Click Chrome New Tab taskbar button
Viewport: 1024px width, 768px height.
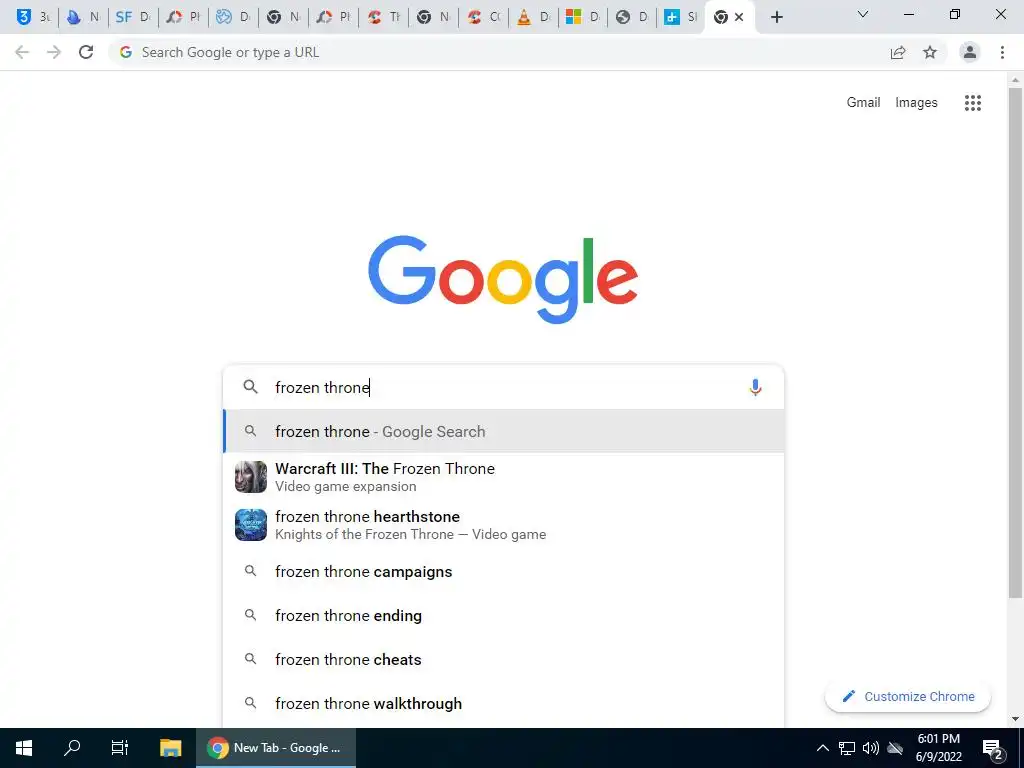[x=276, y=748]
